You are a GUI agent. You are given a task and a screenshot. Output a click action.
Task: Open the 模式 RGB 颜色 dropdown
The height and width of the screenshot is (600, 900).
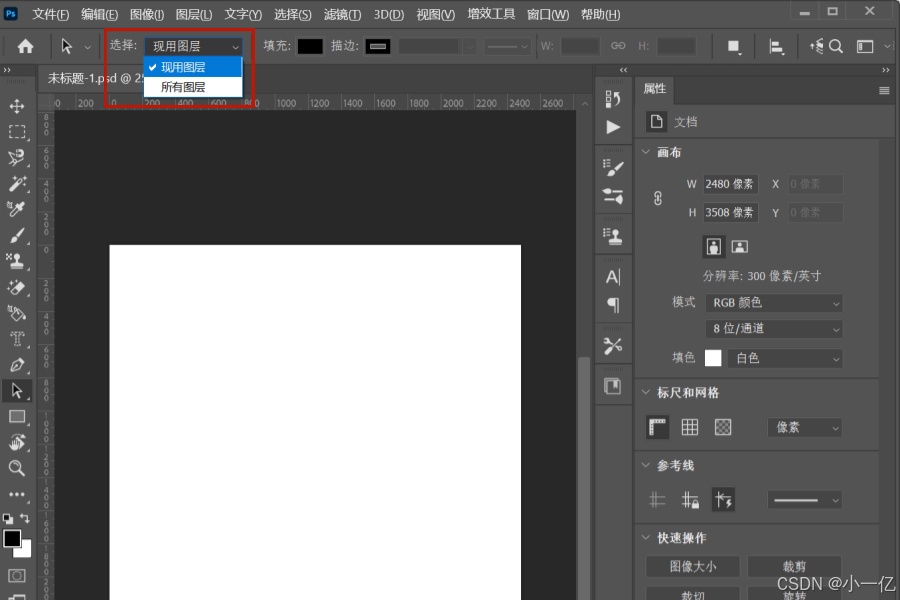[x=774, y=303]
